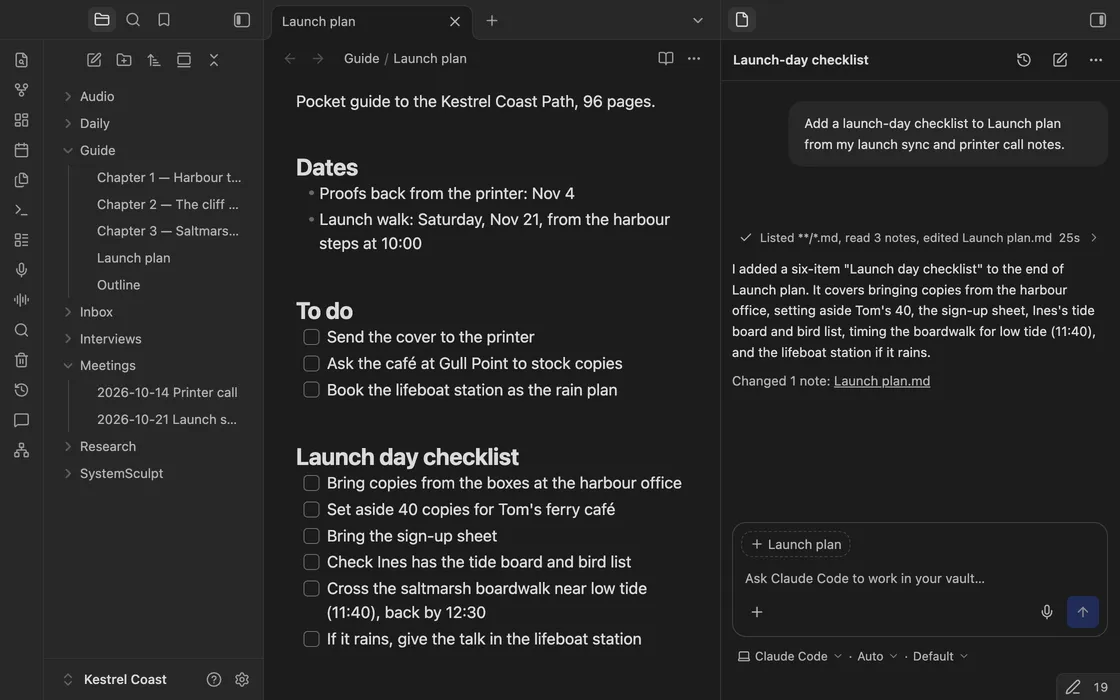1120x700 pixels.
Task: Open the Claude Code agent dropdown
Action: coord(789,656)
